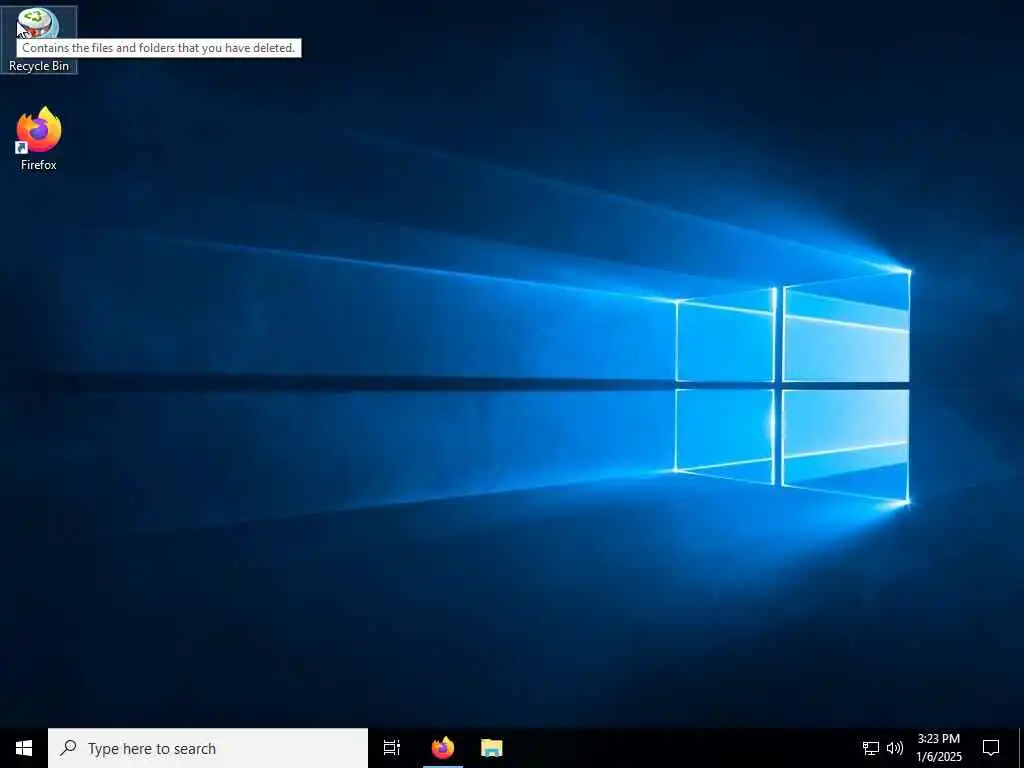This screenshot has width=1024, height=768.
Task: Open the Action Center notifications icon
Action: click(991, 748)
